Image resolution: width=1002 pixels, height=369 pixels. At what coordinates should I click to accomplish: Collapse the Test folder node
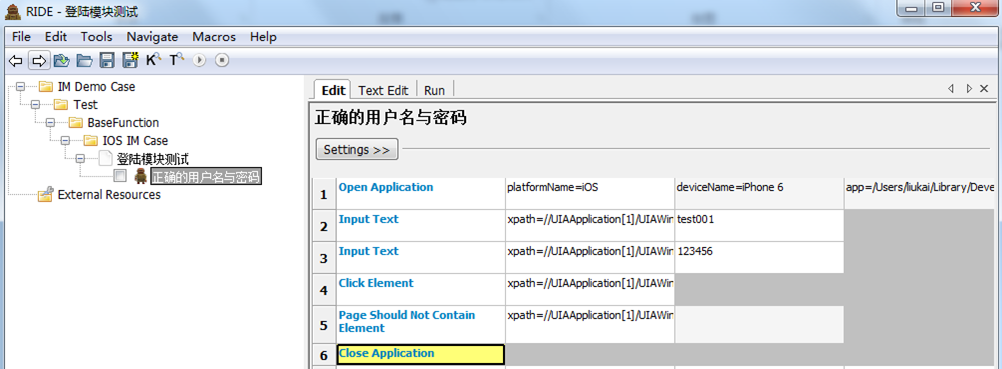36,104
